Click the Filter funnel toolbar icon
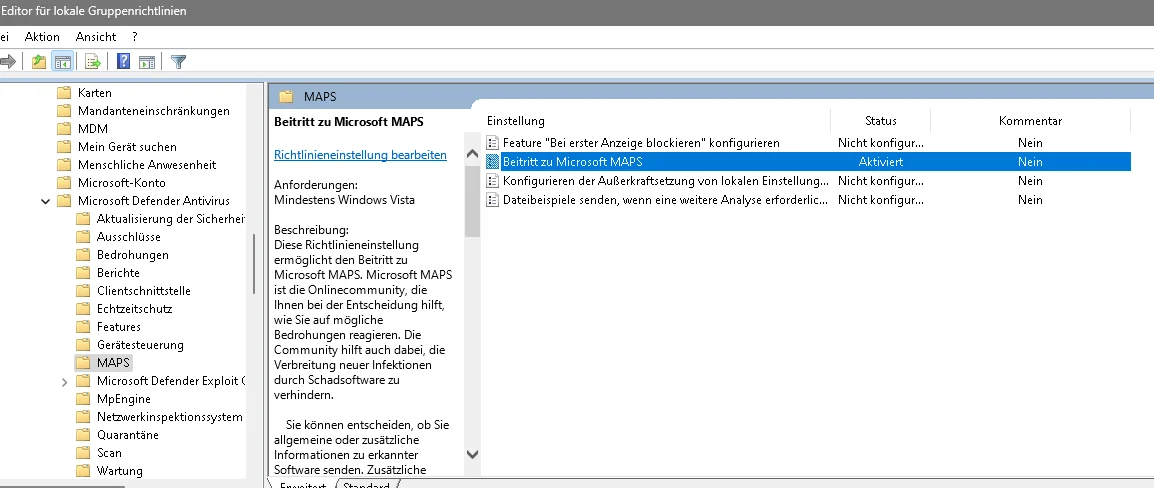Screen dimensions: 1154x488 point(178,62)
